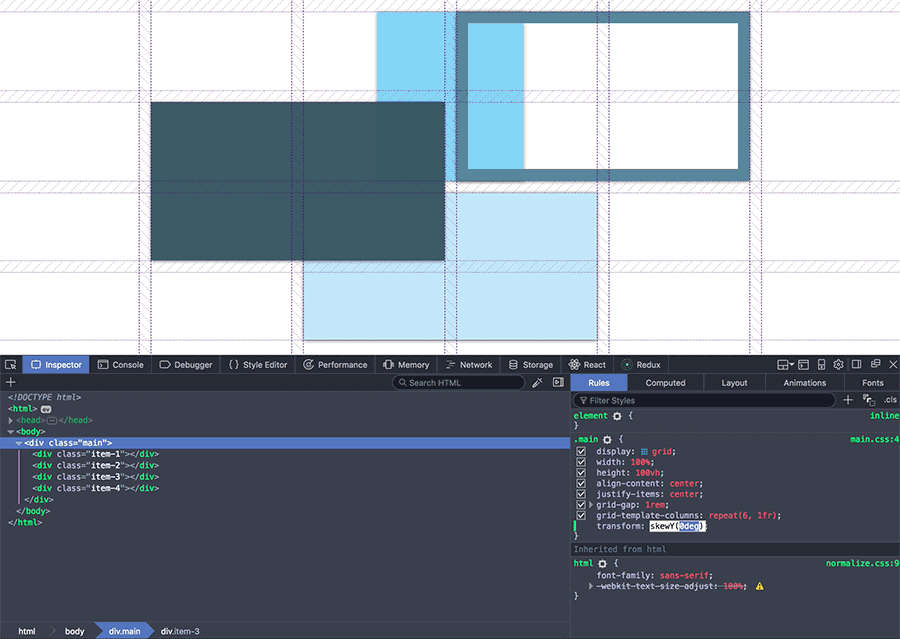Disable the grid-template-columns declaration

point(581,516)
